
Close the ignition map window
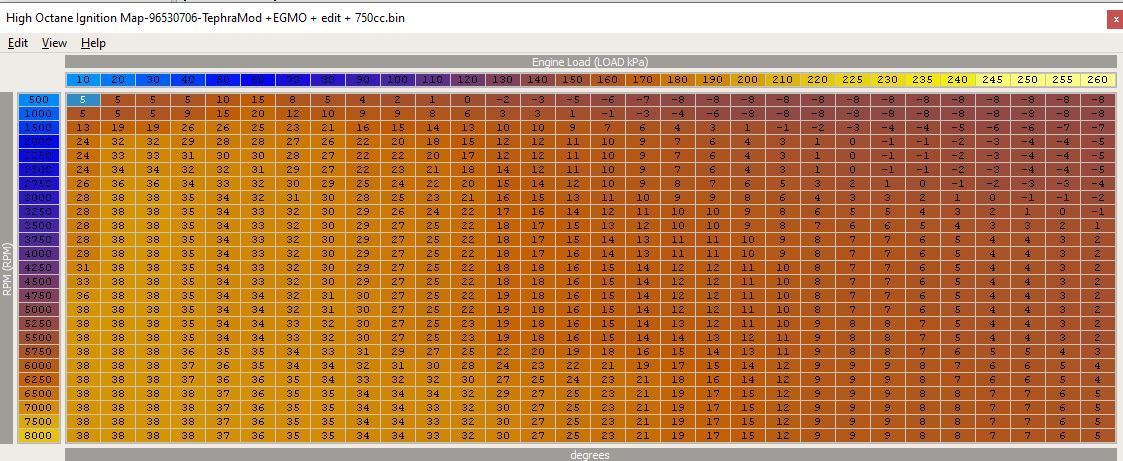(x=1114, y=19)
